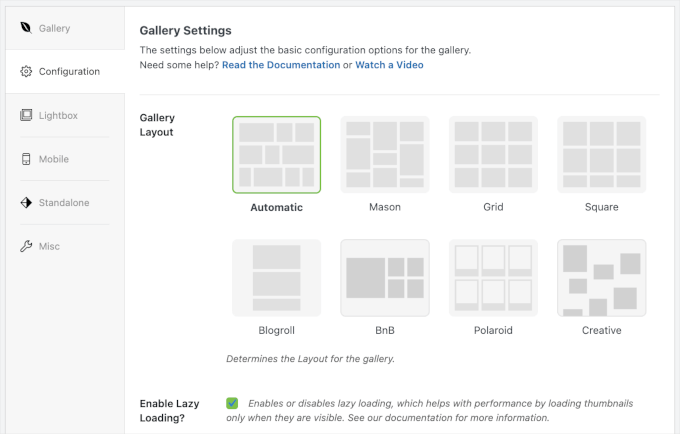This screenshot has height=434, width=680.
Task: Choose the Mason layout thumbnail
Action: 385,155
